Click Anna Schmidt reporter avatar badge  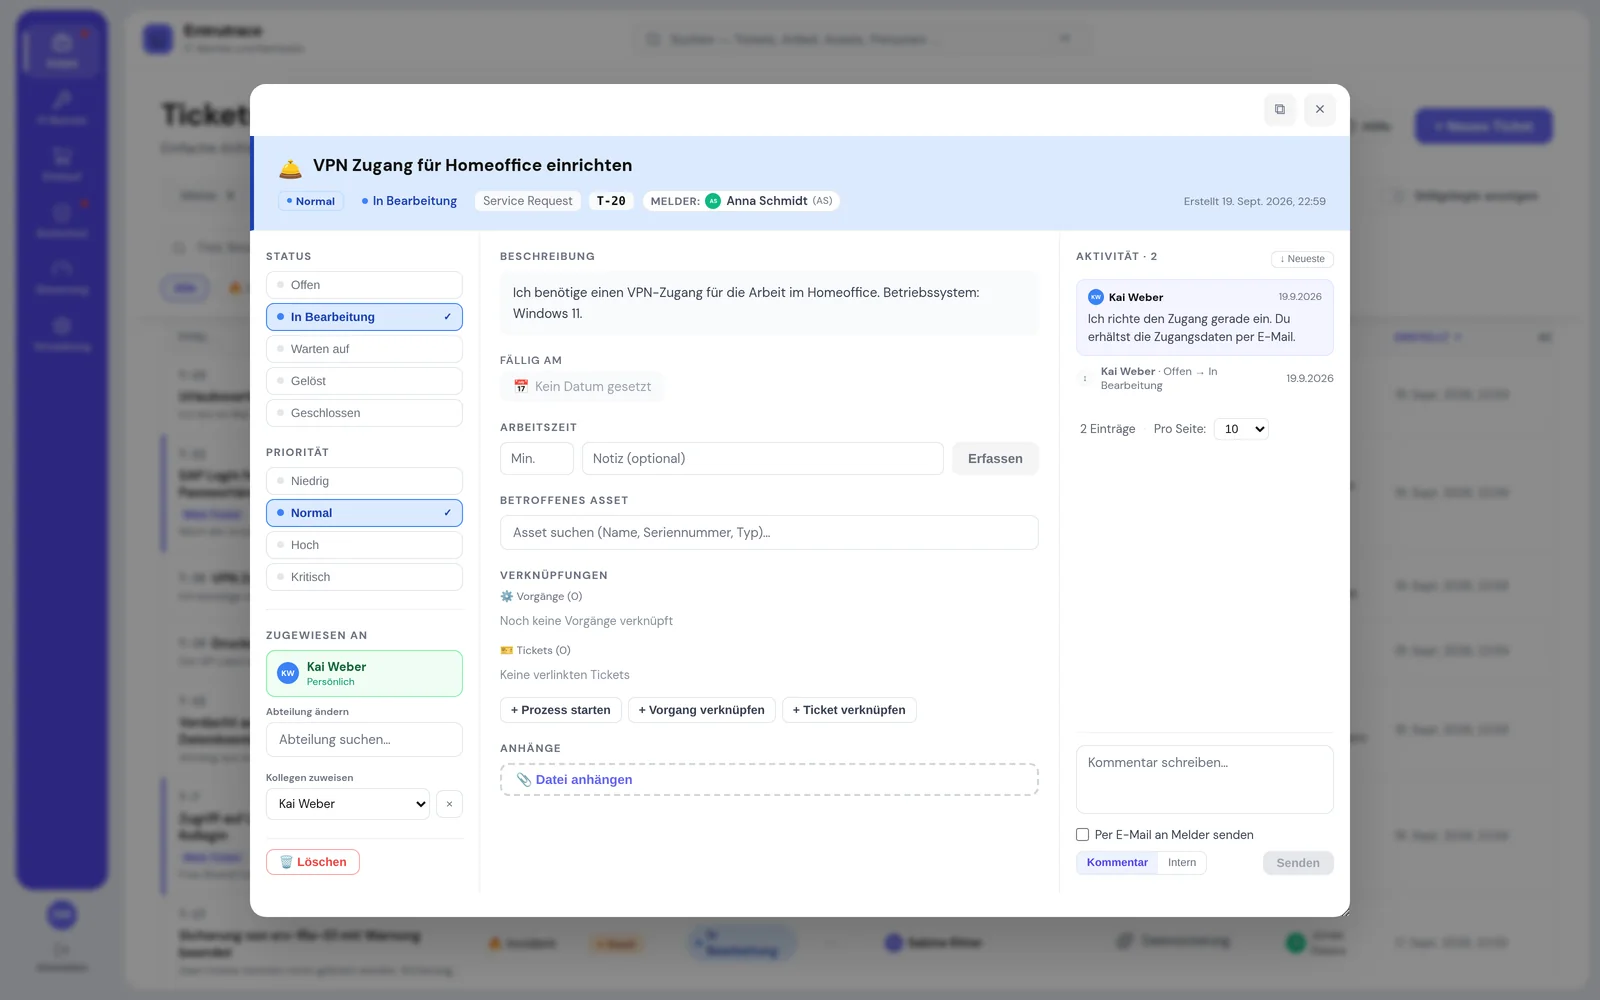tap(713, 201)
